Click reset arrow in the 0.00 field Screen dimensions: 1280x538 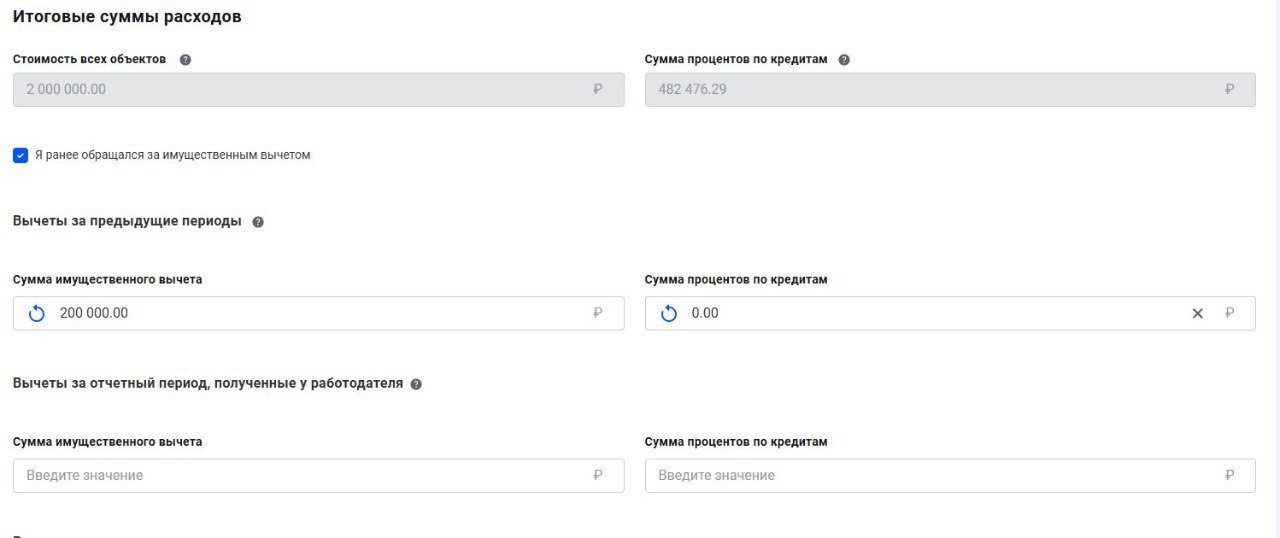pos(669,314)
